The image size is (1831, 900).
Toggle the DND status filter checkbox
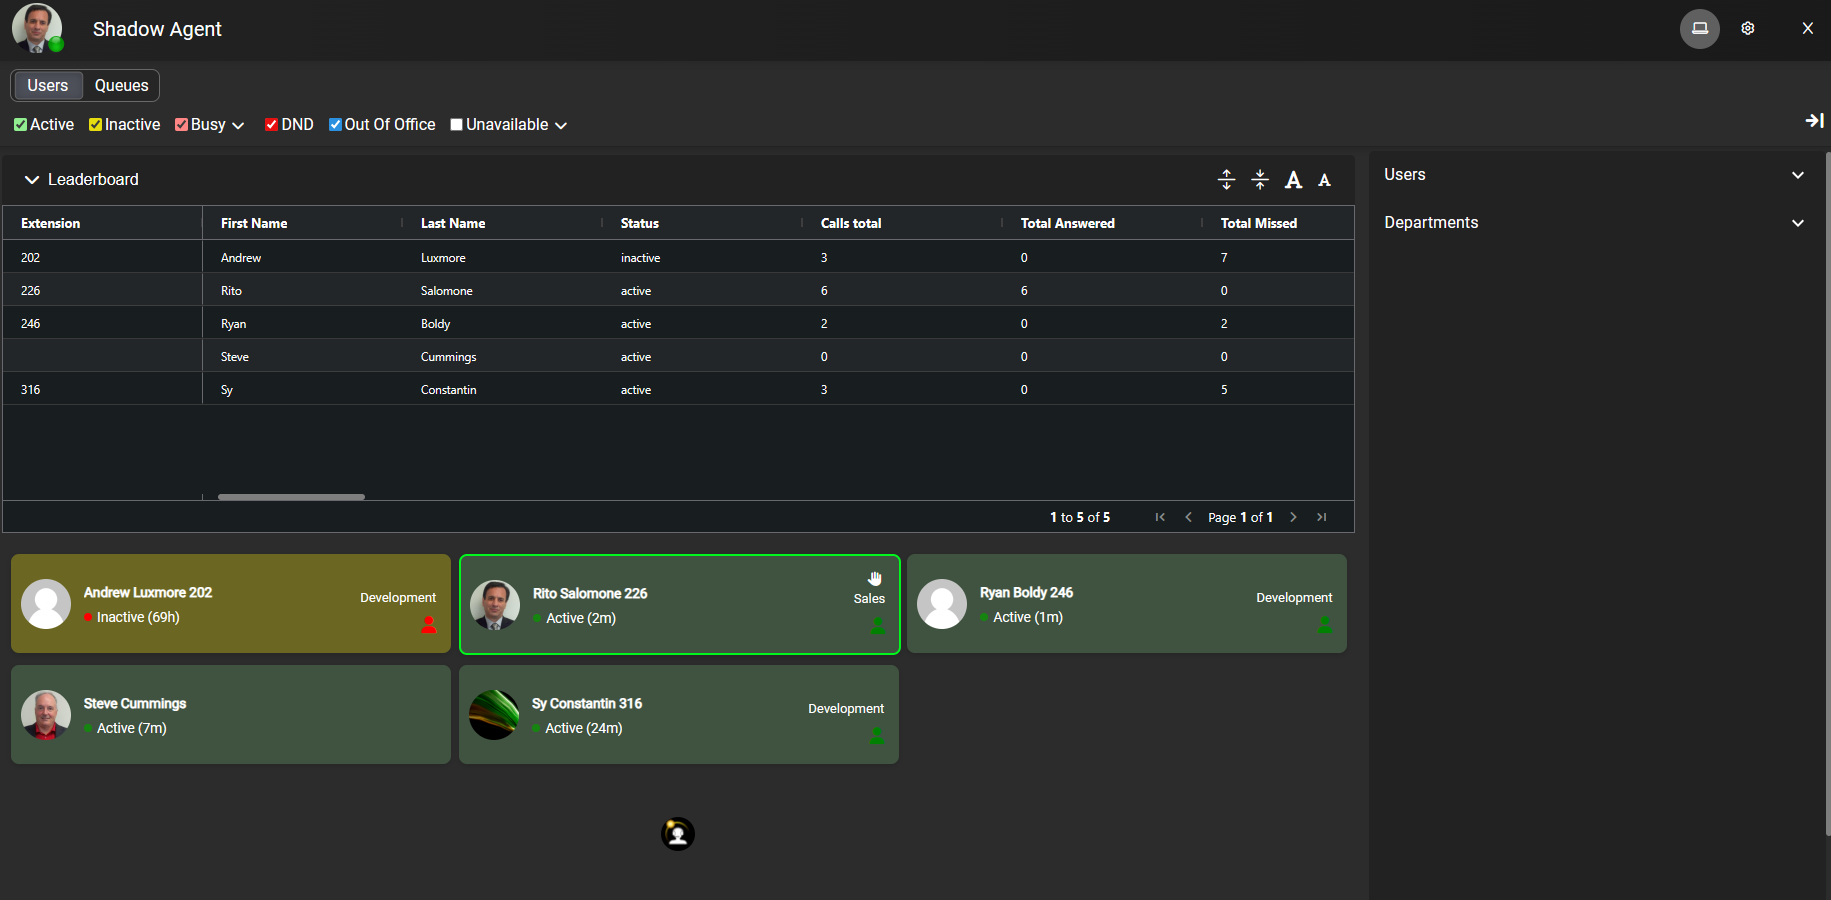click(271, 125)
